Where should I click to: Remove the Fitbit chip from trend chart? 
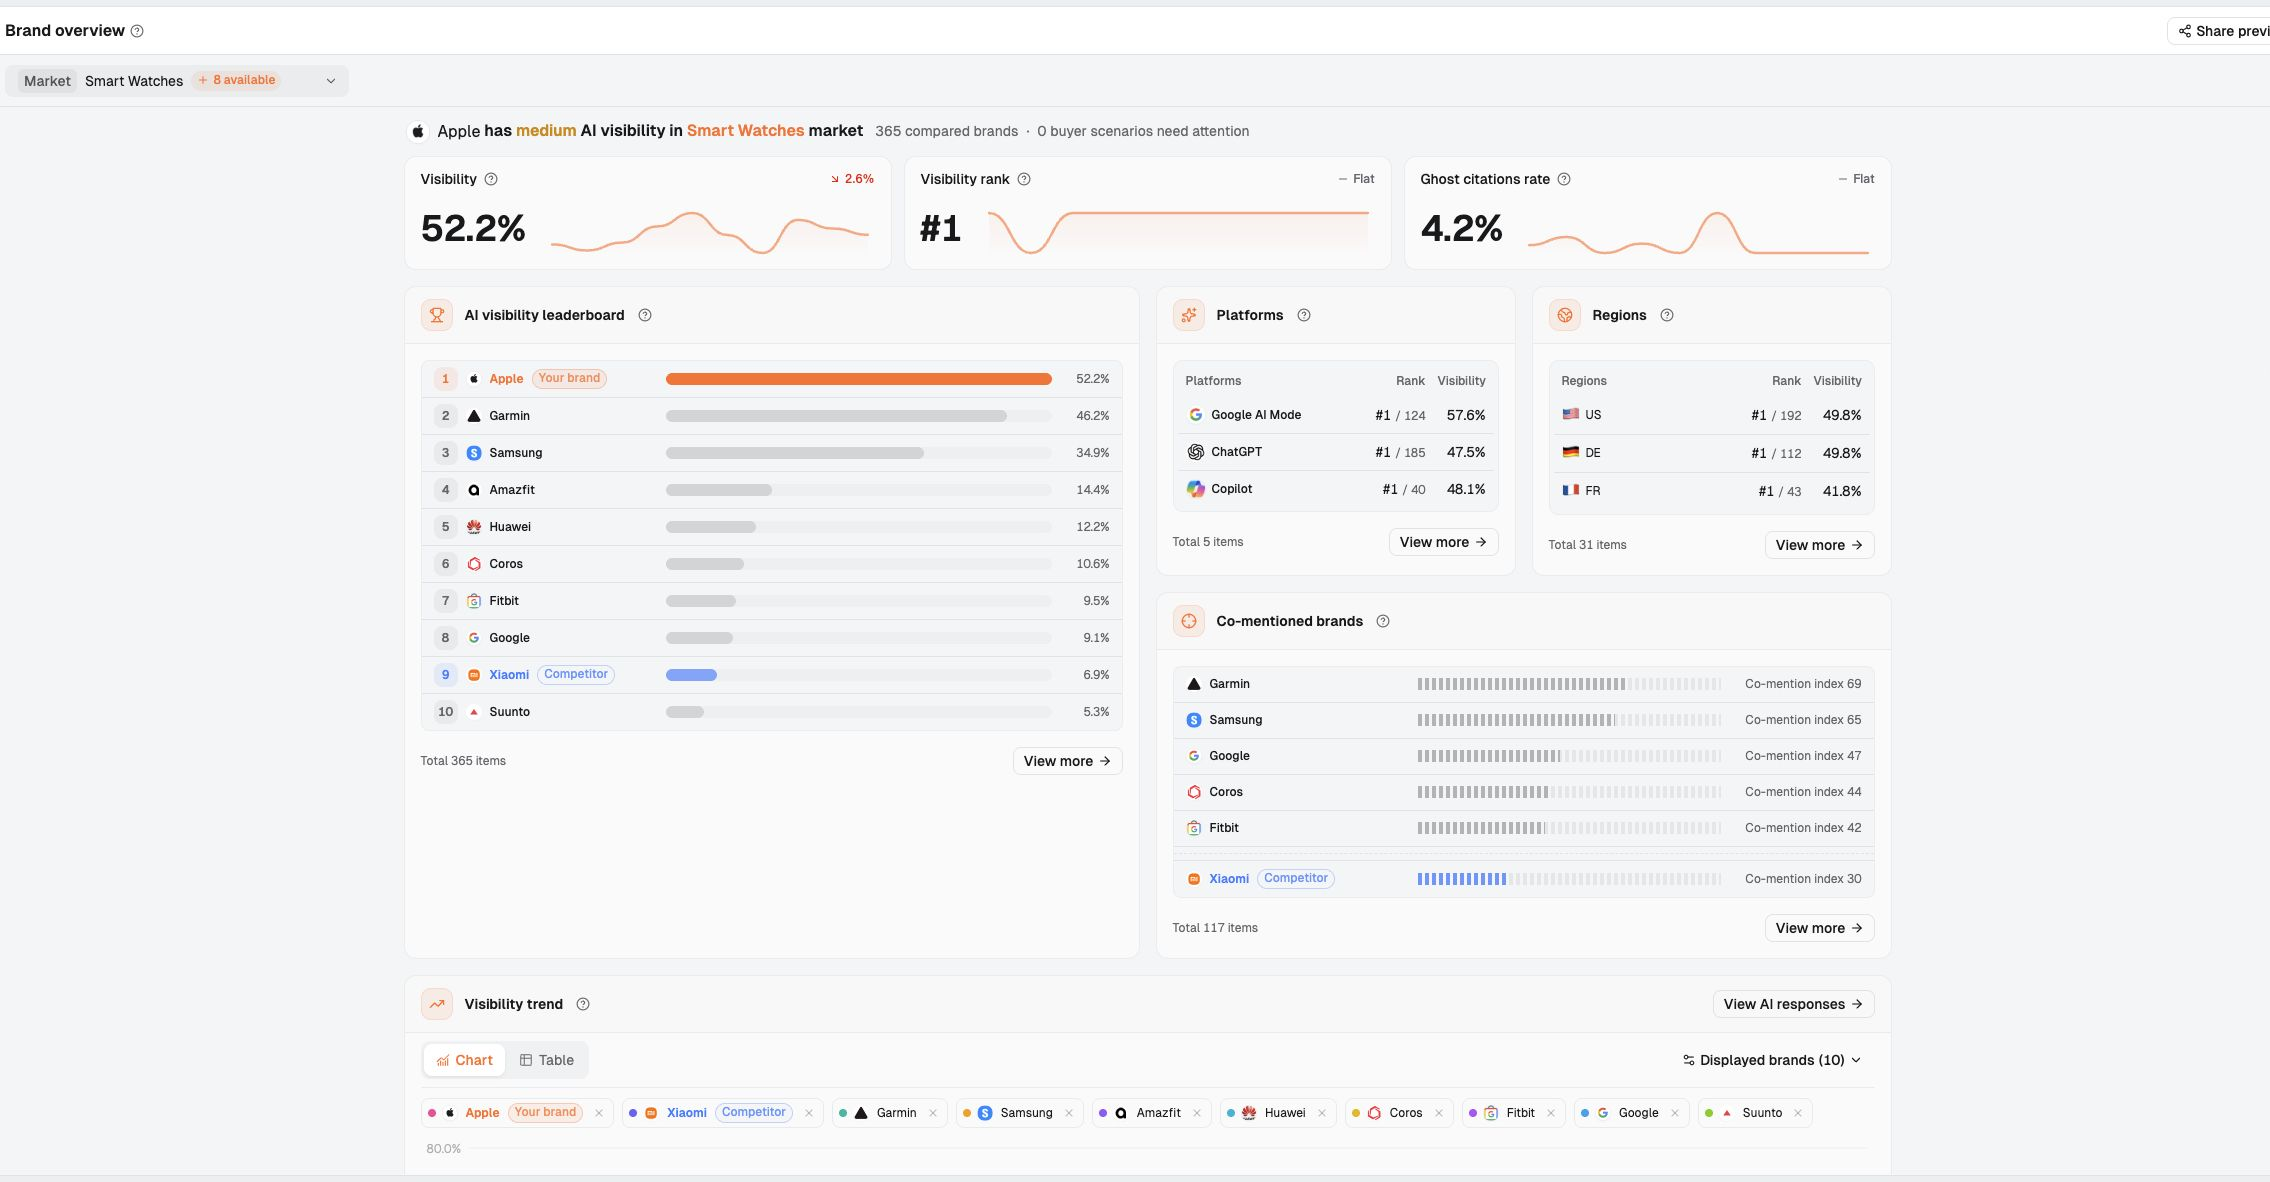[1551, 1113]
